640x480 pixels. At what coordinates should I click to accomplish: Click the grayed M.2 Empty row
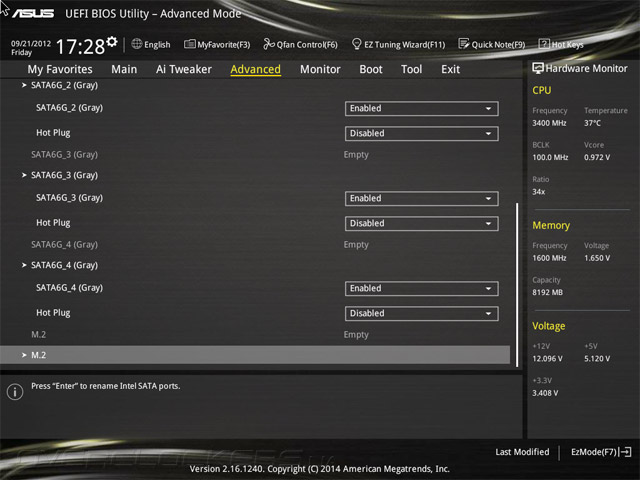coord(200,335)
